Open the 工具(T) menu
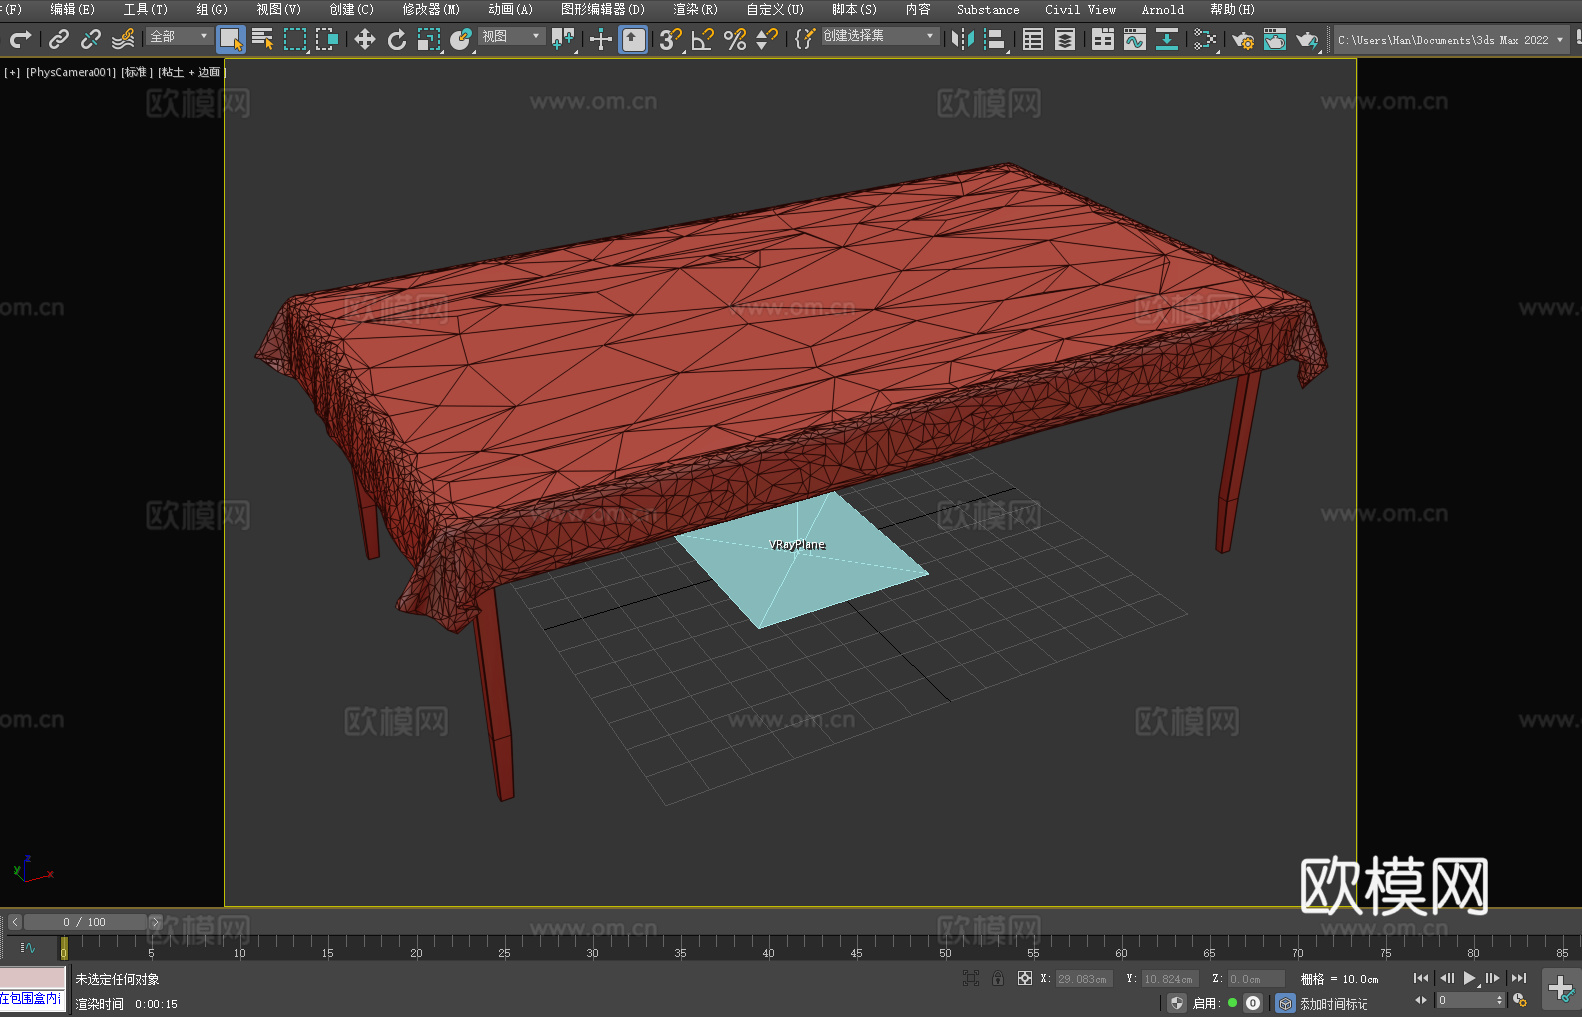 tap(145, 9)
